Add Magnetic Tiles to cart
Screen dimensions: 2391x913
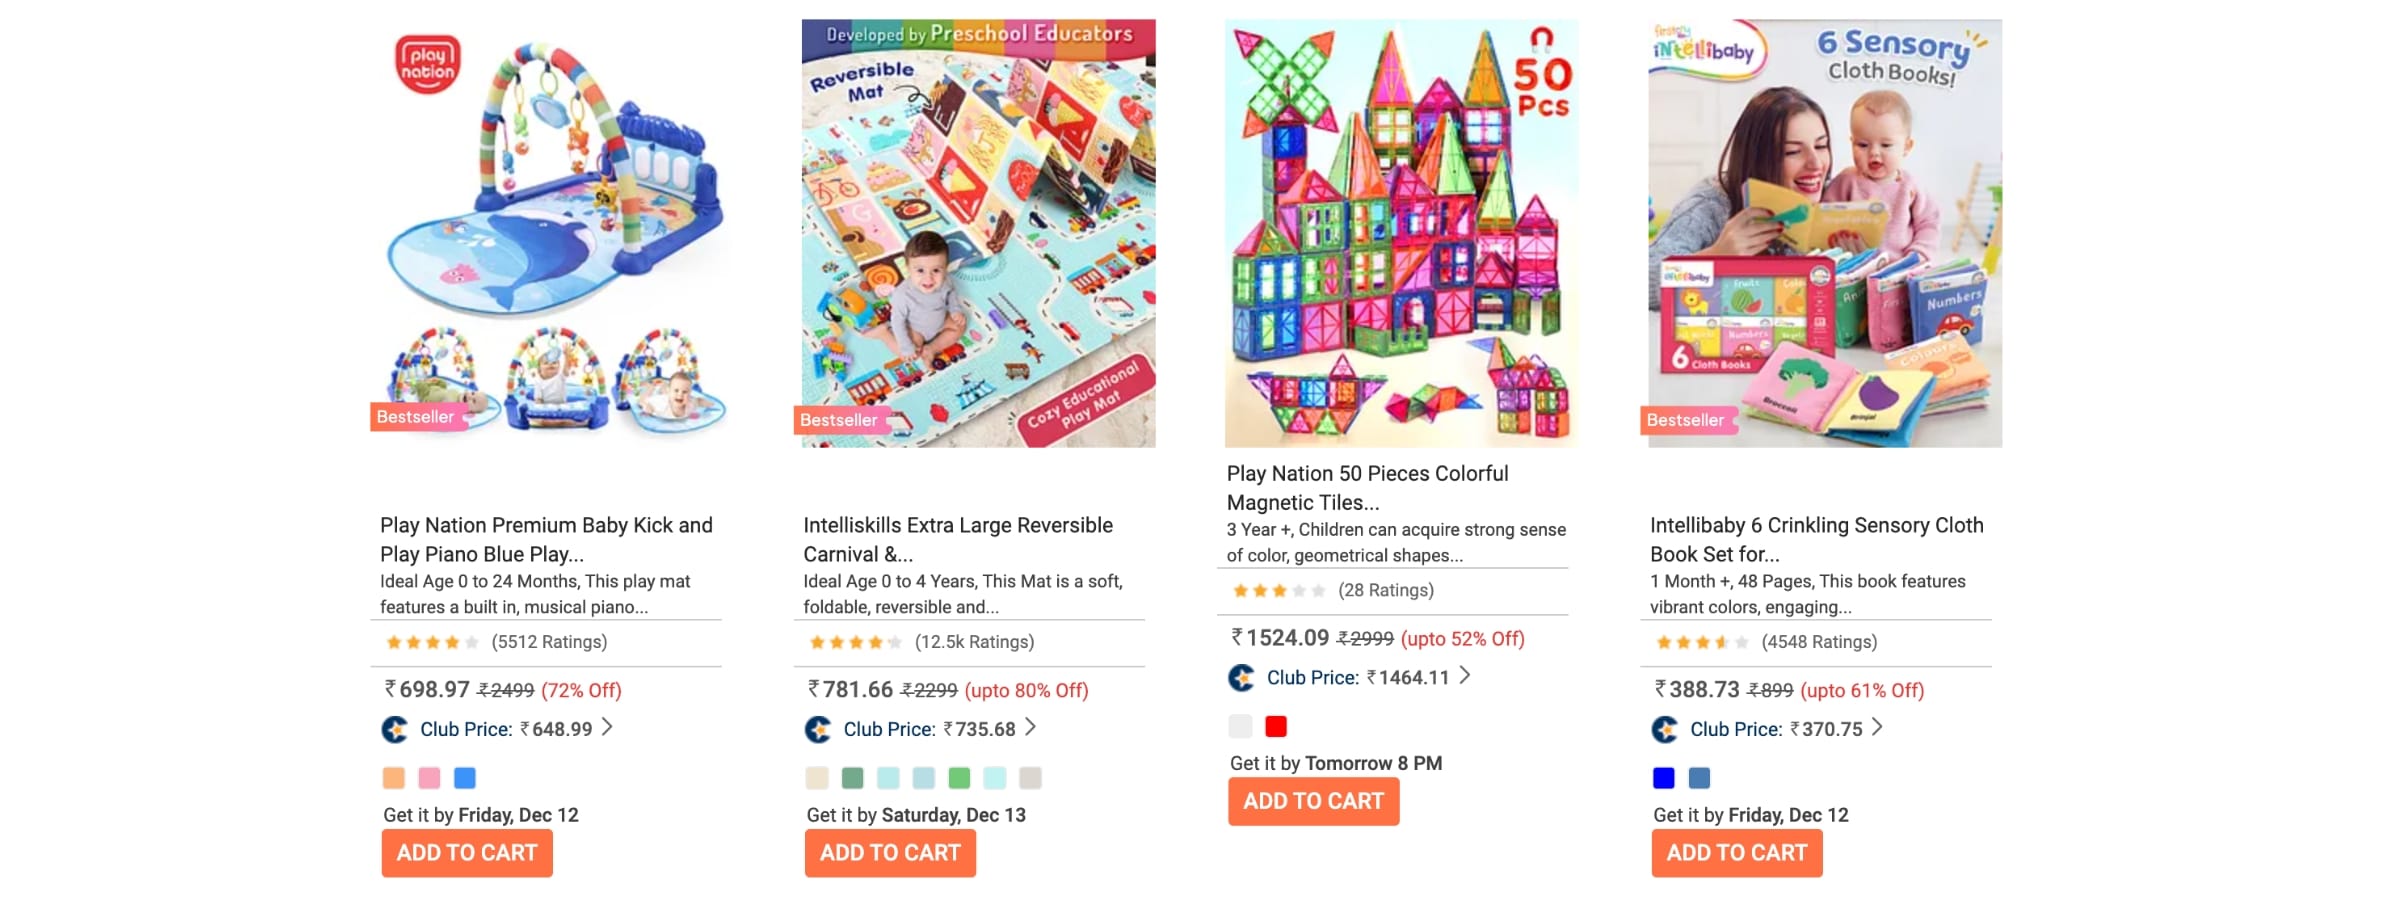click(1314, 801)
